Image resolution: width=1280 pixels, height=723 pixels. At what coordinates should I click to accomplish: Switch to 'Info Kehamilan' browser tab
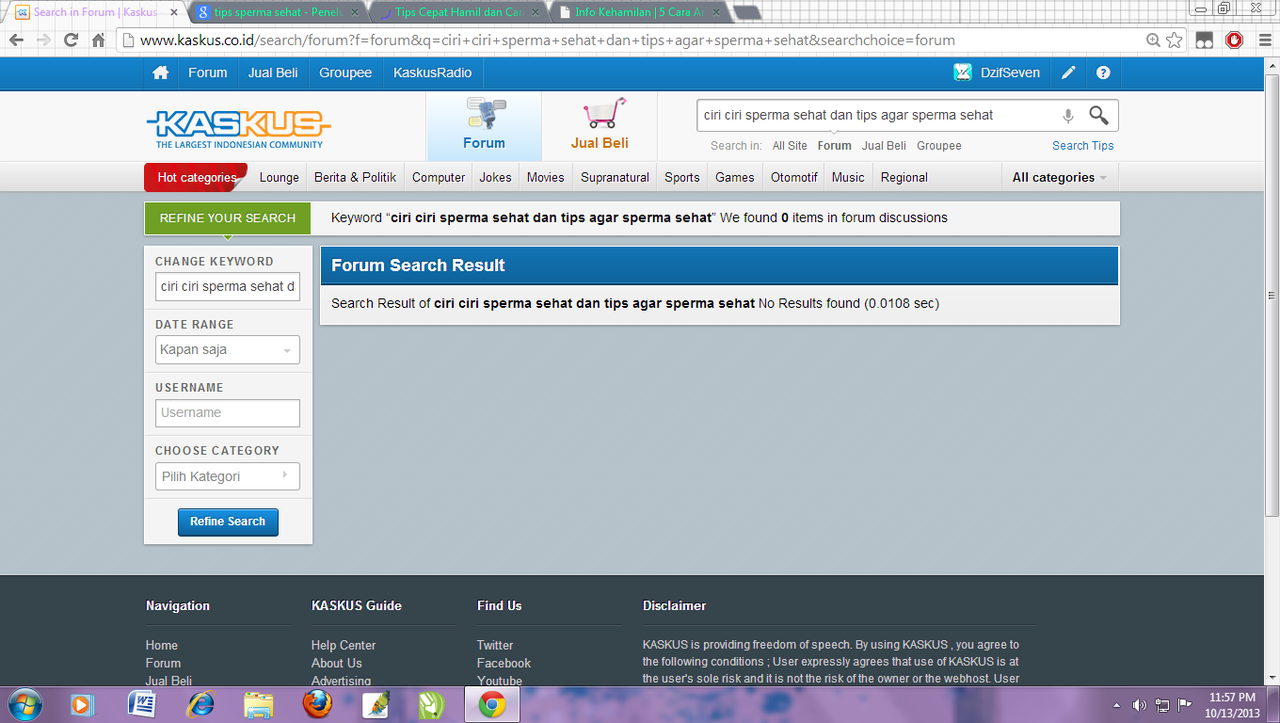[x=638, y=12]
